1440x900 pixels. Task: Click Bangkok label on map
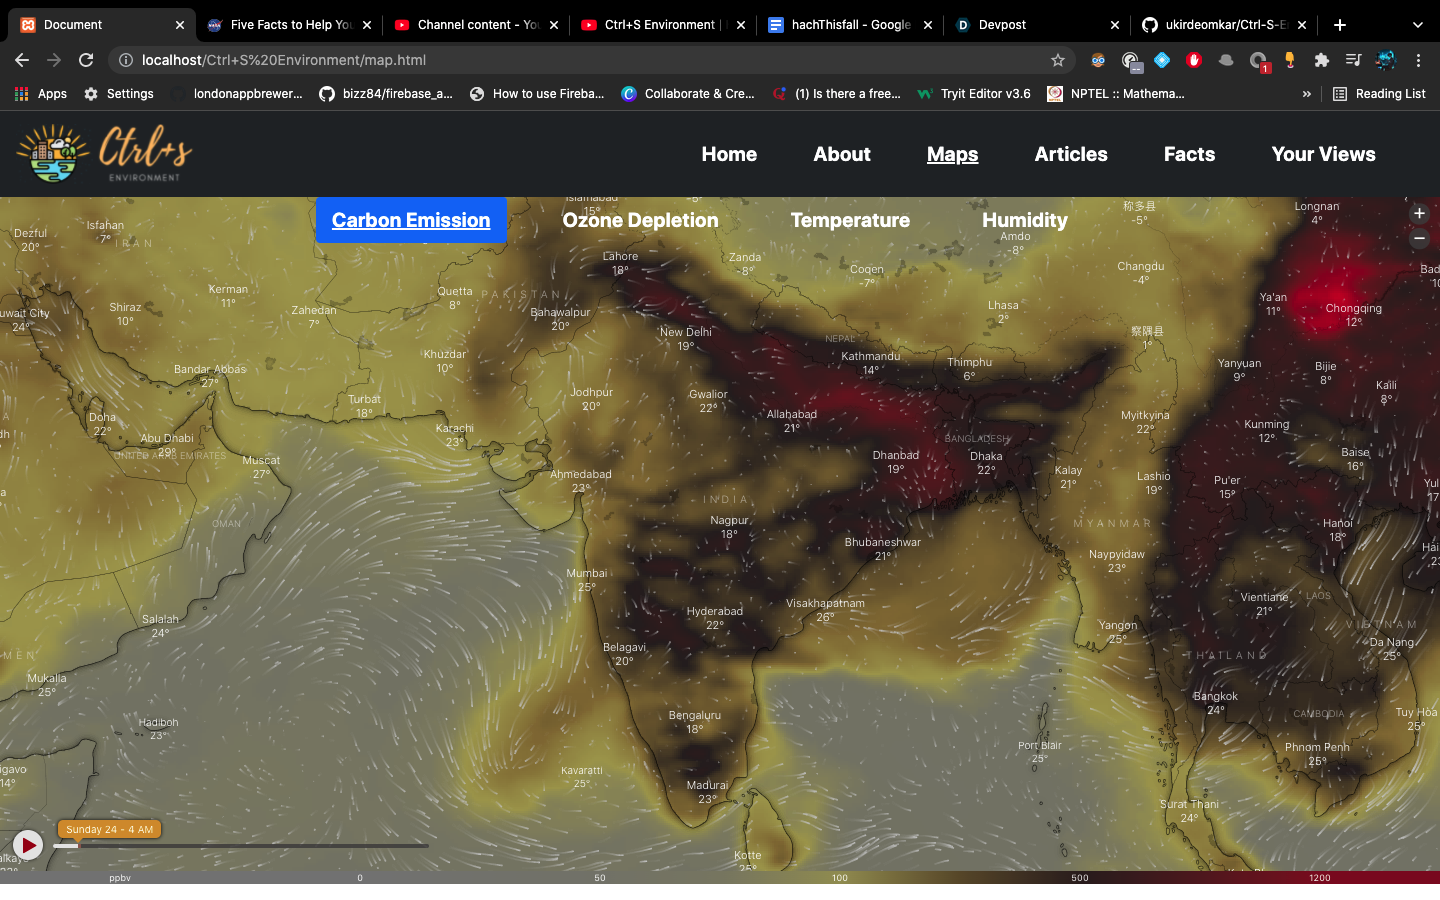[x=1216, y=696]
